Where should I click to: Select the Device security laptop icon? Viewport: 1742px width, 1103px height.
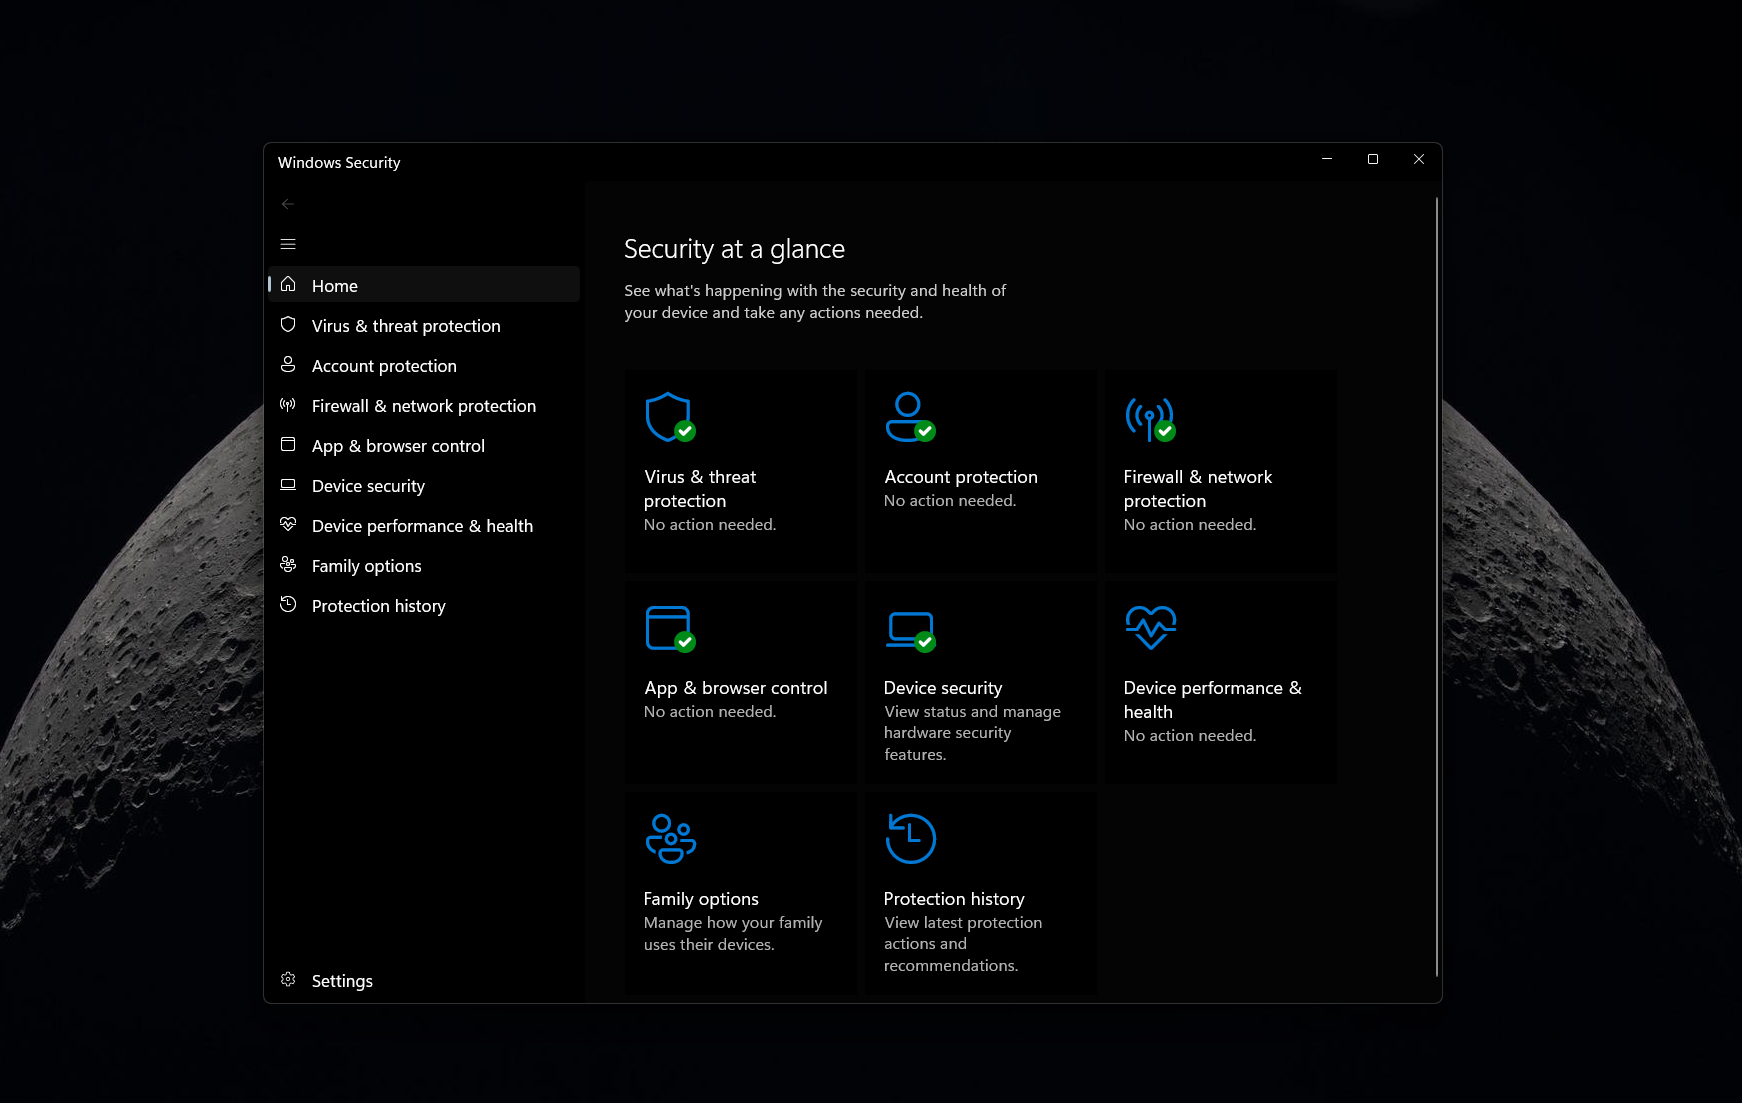[x=909, y=628]
